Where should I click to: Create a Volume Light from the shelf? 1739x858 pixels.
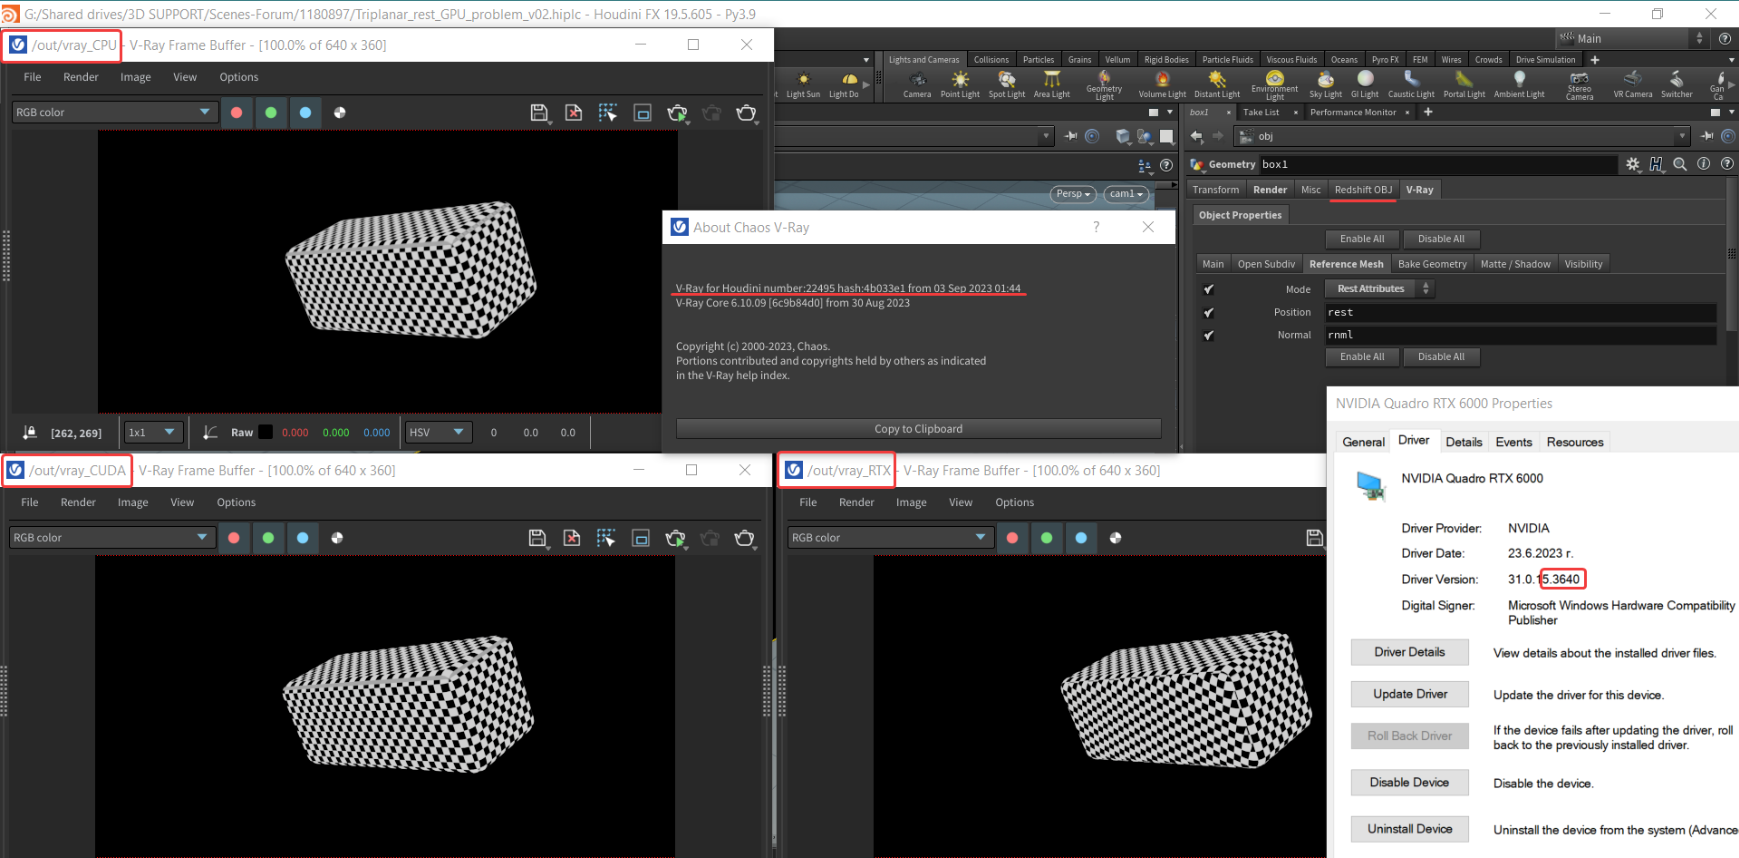click(x=1162, y=84)
